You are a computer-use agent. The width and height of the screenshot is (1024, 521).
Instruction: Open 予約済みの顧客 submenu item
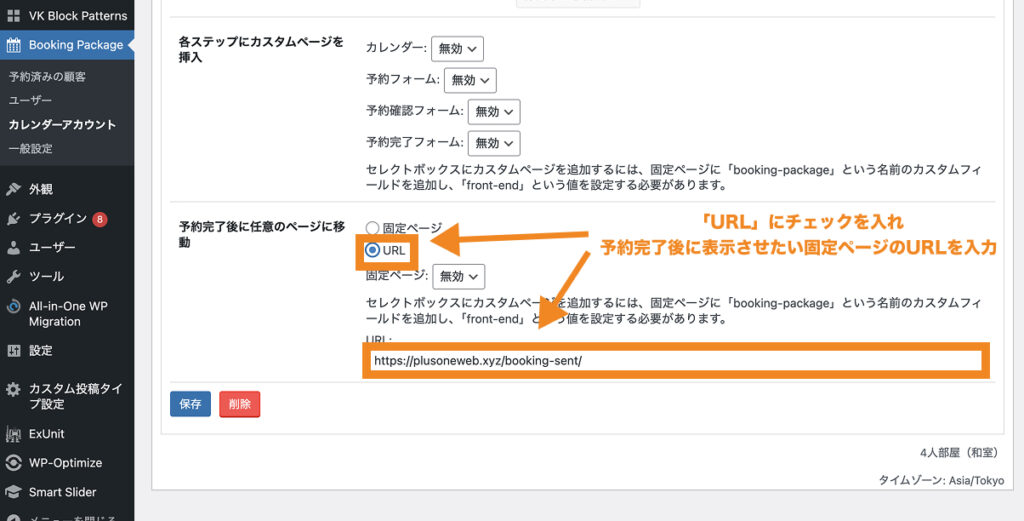click(x=47, y=77)
